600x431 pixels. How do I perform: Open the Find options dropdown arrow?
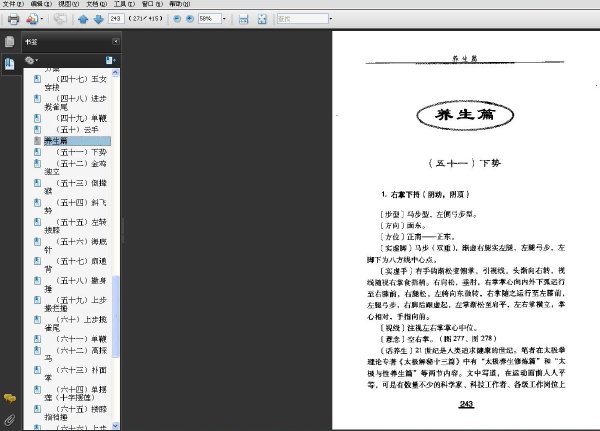[331, 18]
